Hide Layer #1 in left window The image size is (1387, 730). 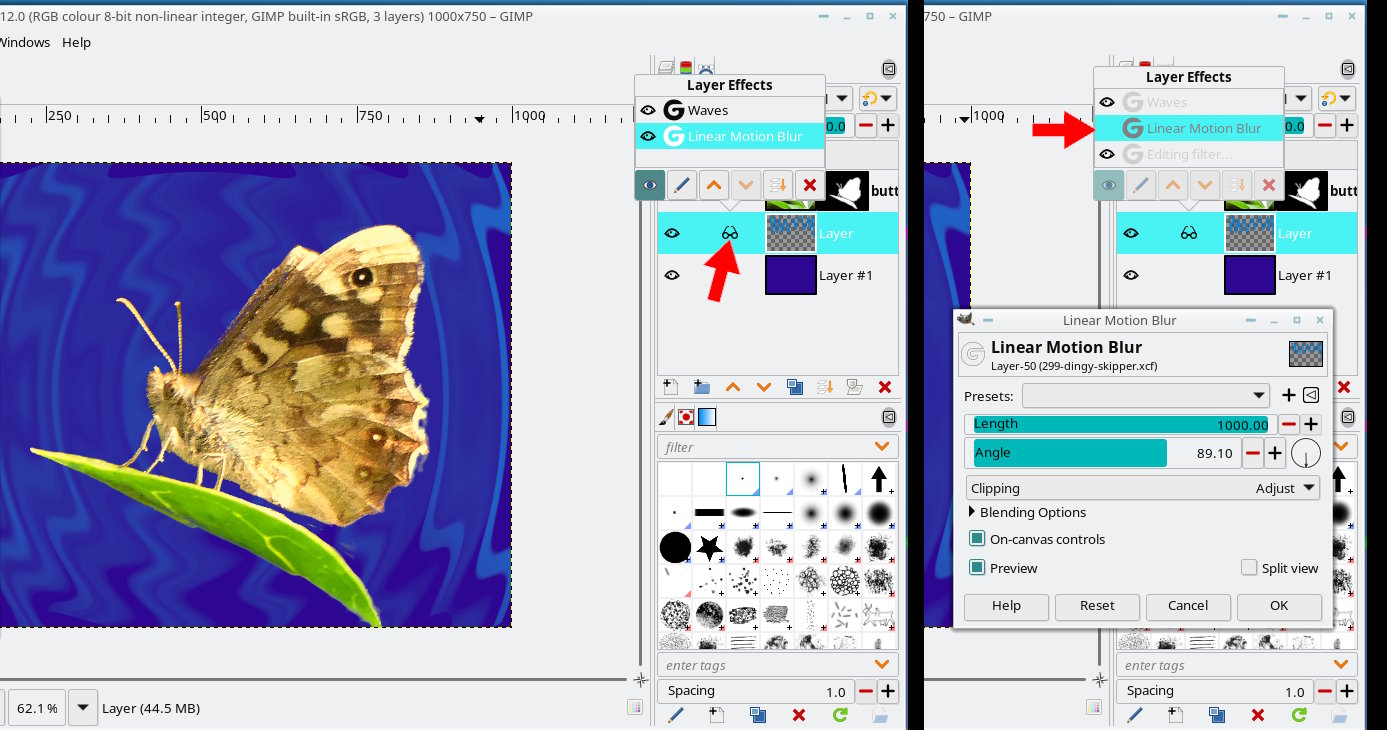coord(672,275)
